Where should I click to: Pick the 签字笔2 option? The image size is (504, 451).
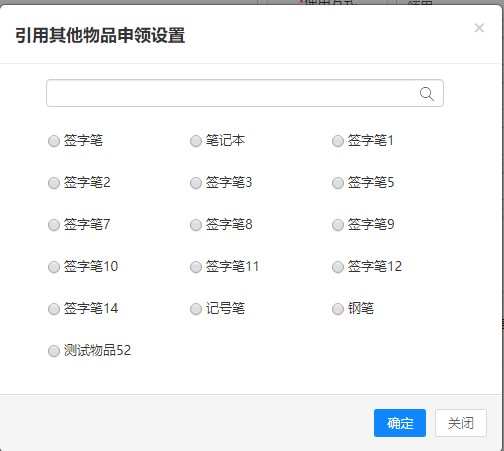pos(54,183)
